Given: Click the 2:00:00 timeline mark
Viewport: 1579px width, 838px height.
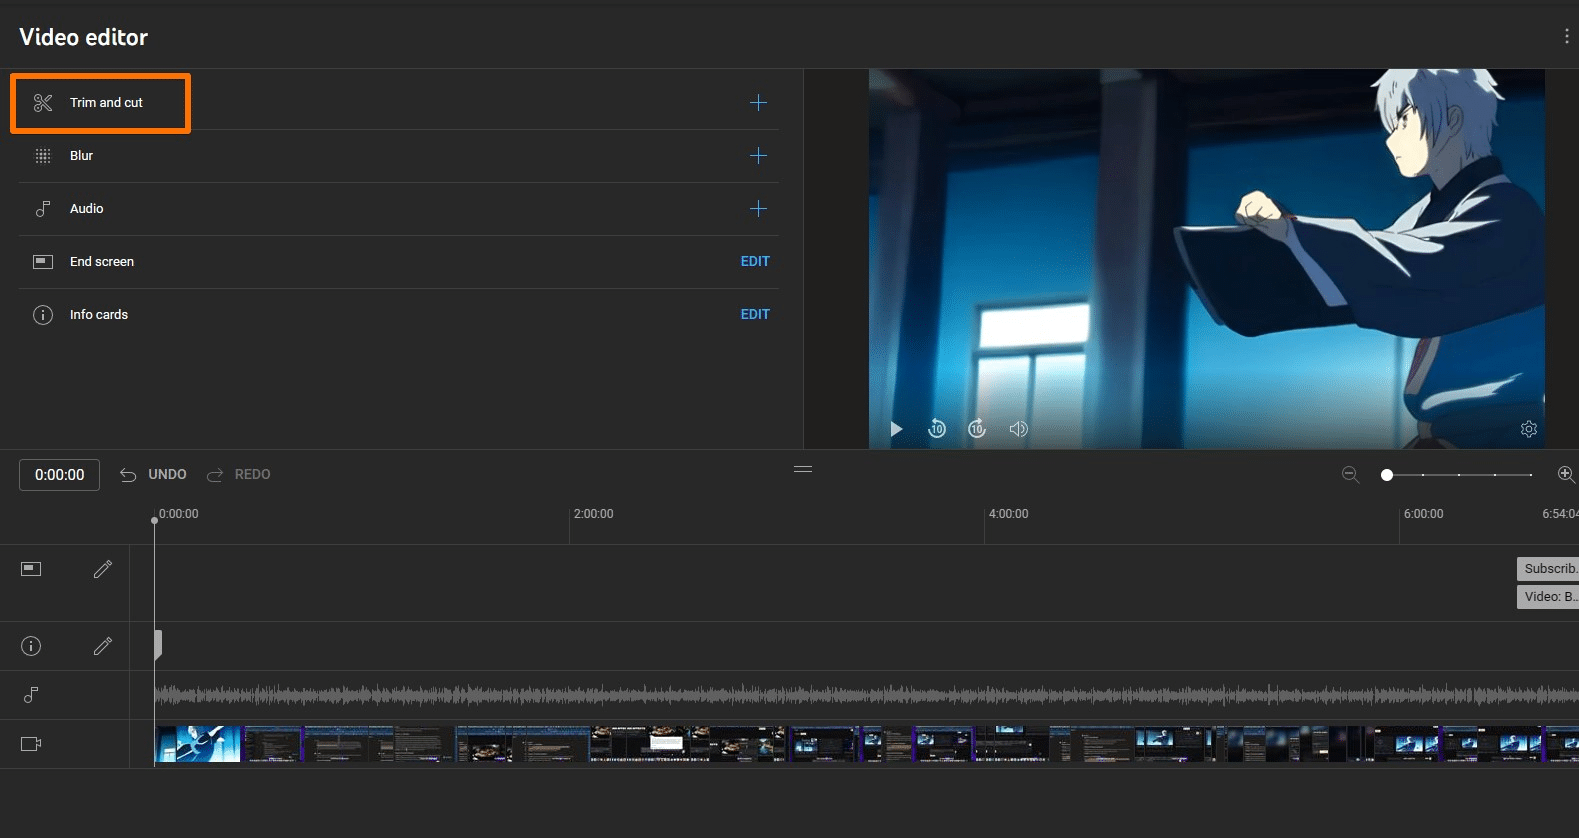Looking at the screenshot, I should 593,514.
